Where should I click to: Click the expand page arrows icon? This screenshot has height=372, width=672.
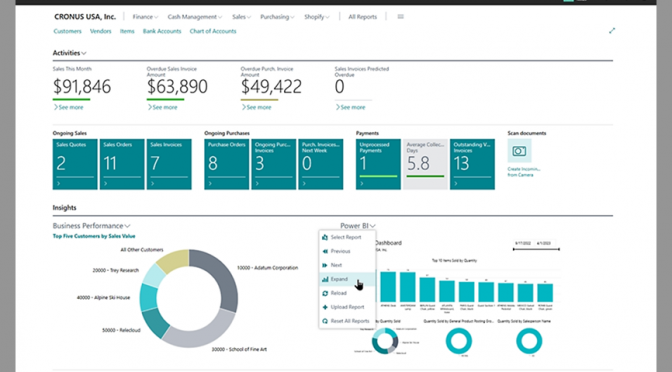pyautogui.click(x=612, y=30)
